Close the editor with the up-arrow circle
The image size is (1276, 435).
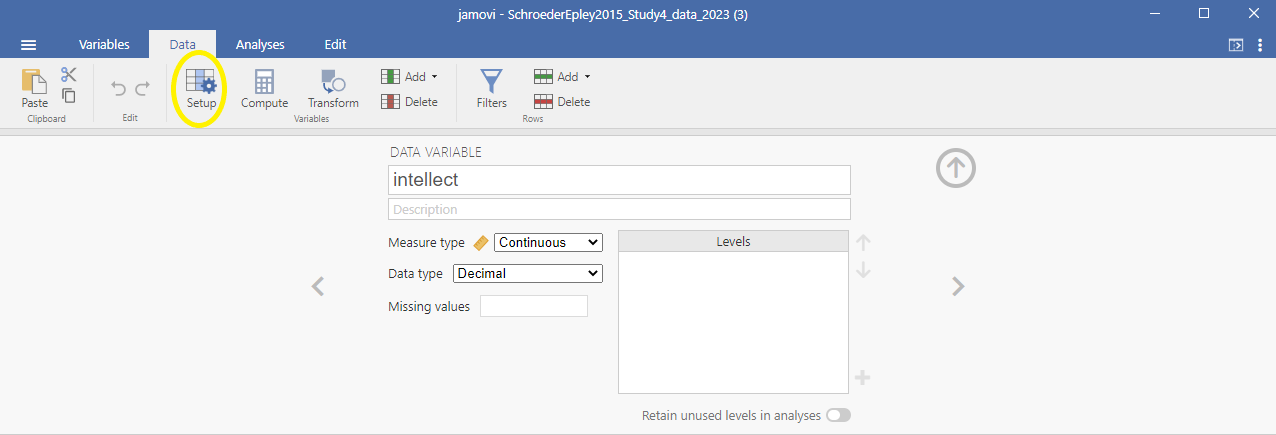coord(956,167)
